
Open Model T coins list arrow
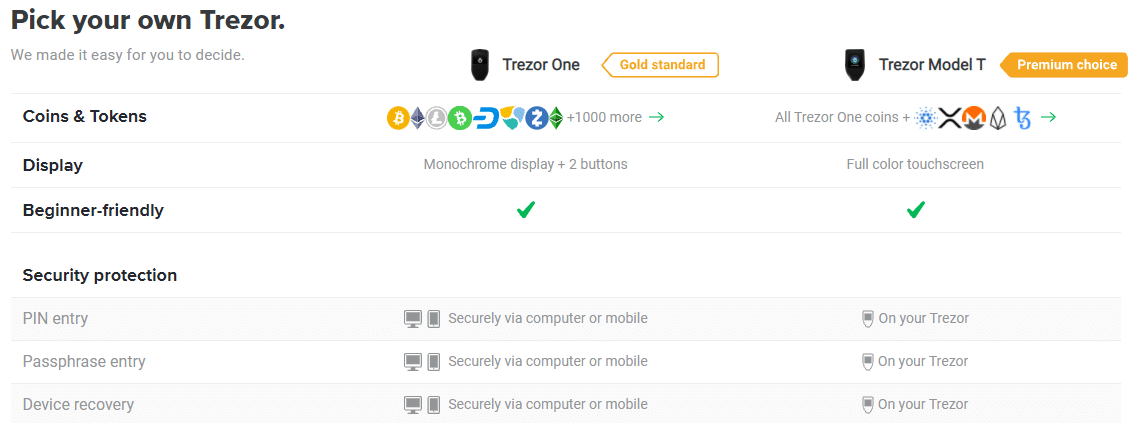pyautogui.click(x=1048, y=118)
